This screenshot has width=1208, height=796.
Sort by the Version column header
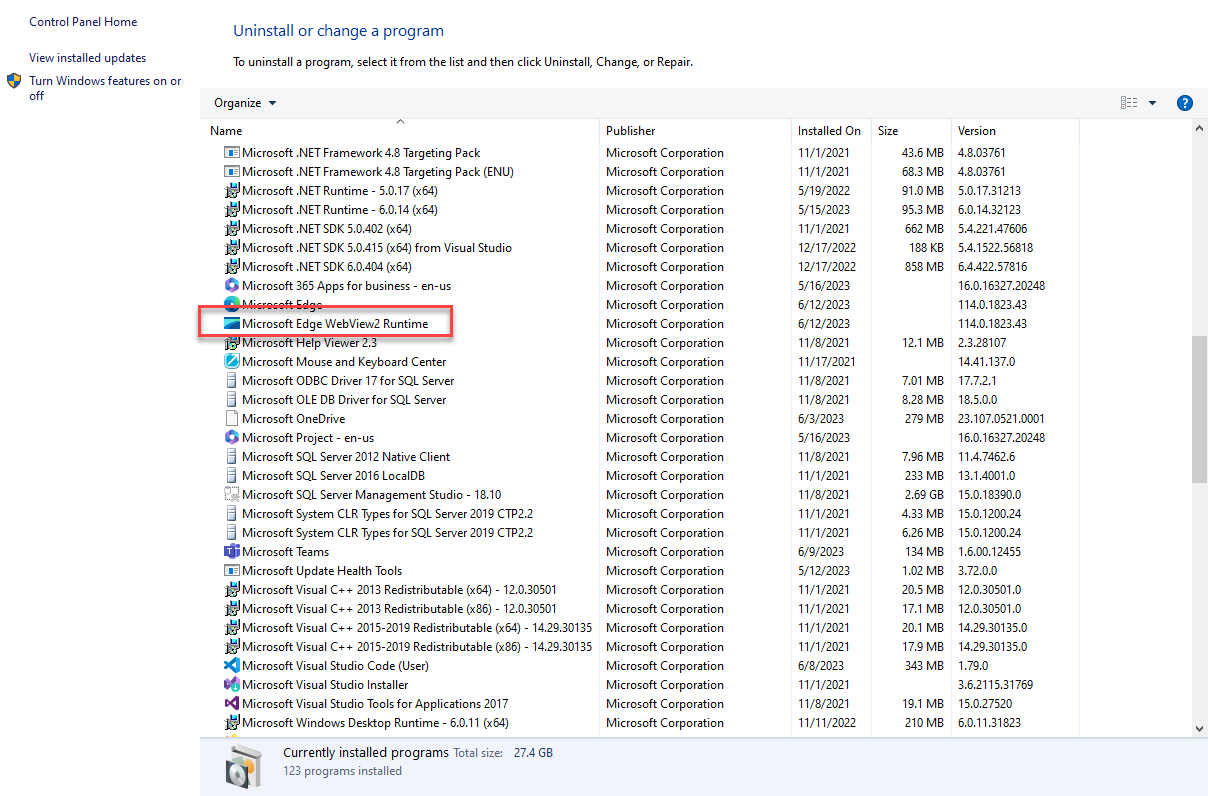[x=1015, y=131]
